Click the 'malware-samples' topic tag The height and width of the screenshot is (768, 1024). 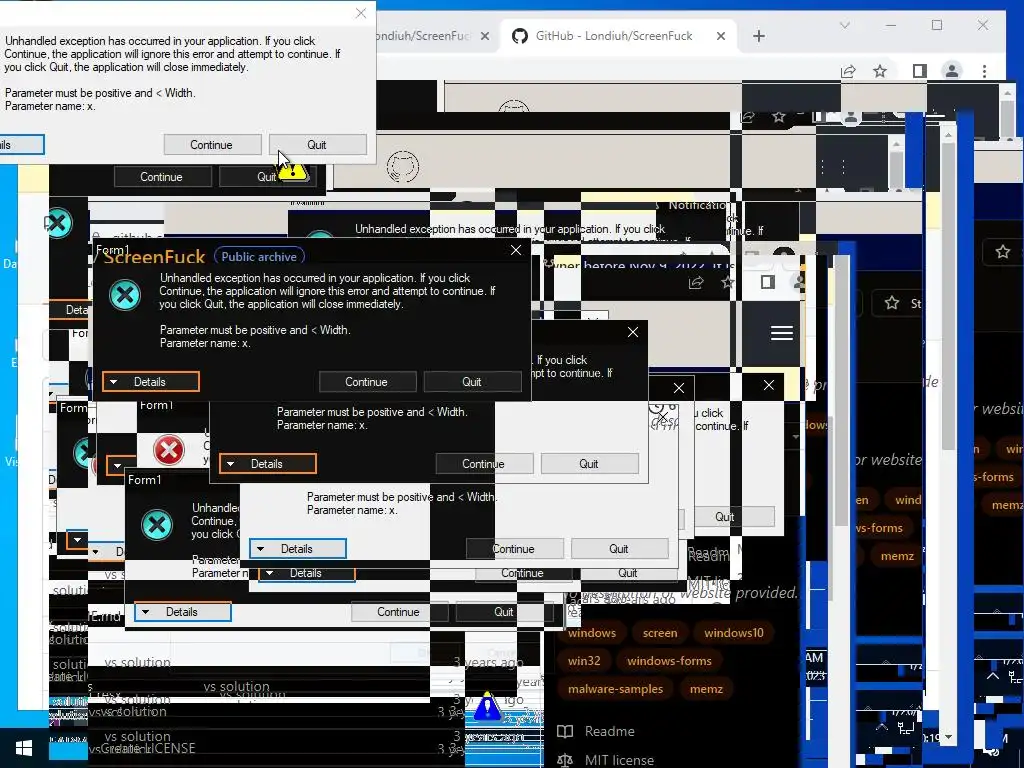(615, 689)
